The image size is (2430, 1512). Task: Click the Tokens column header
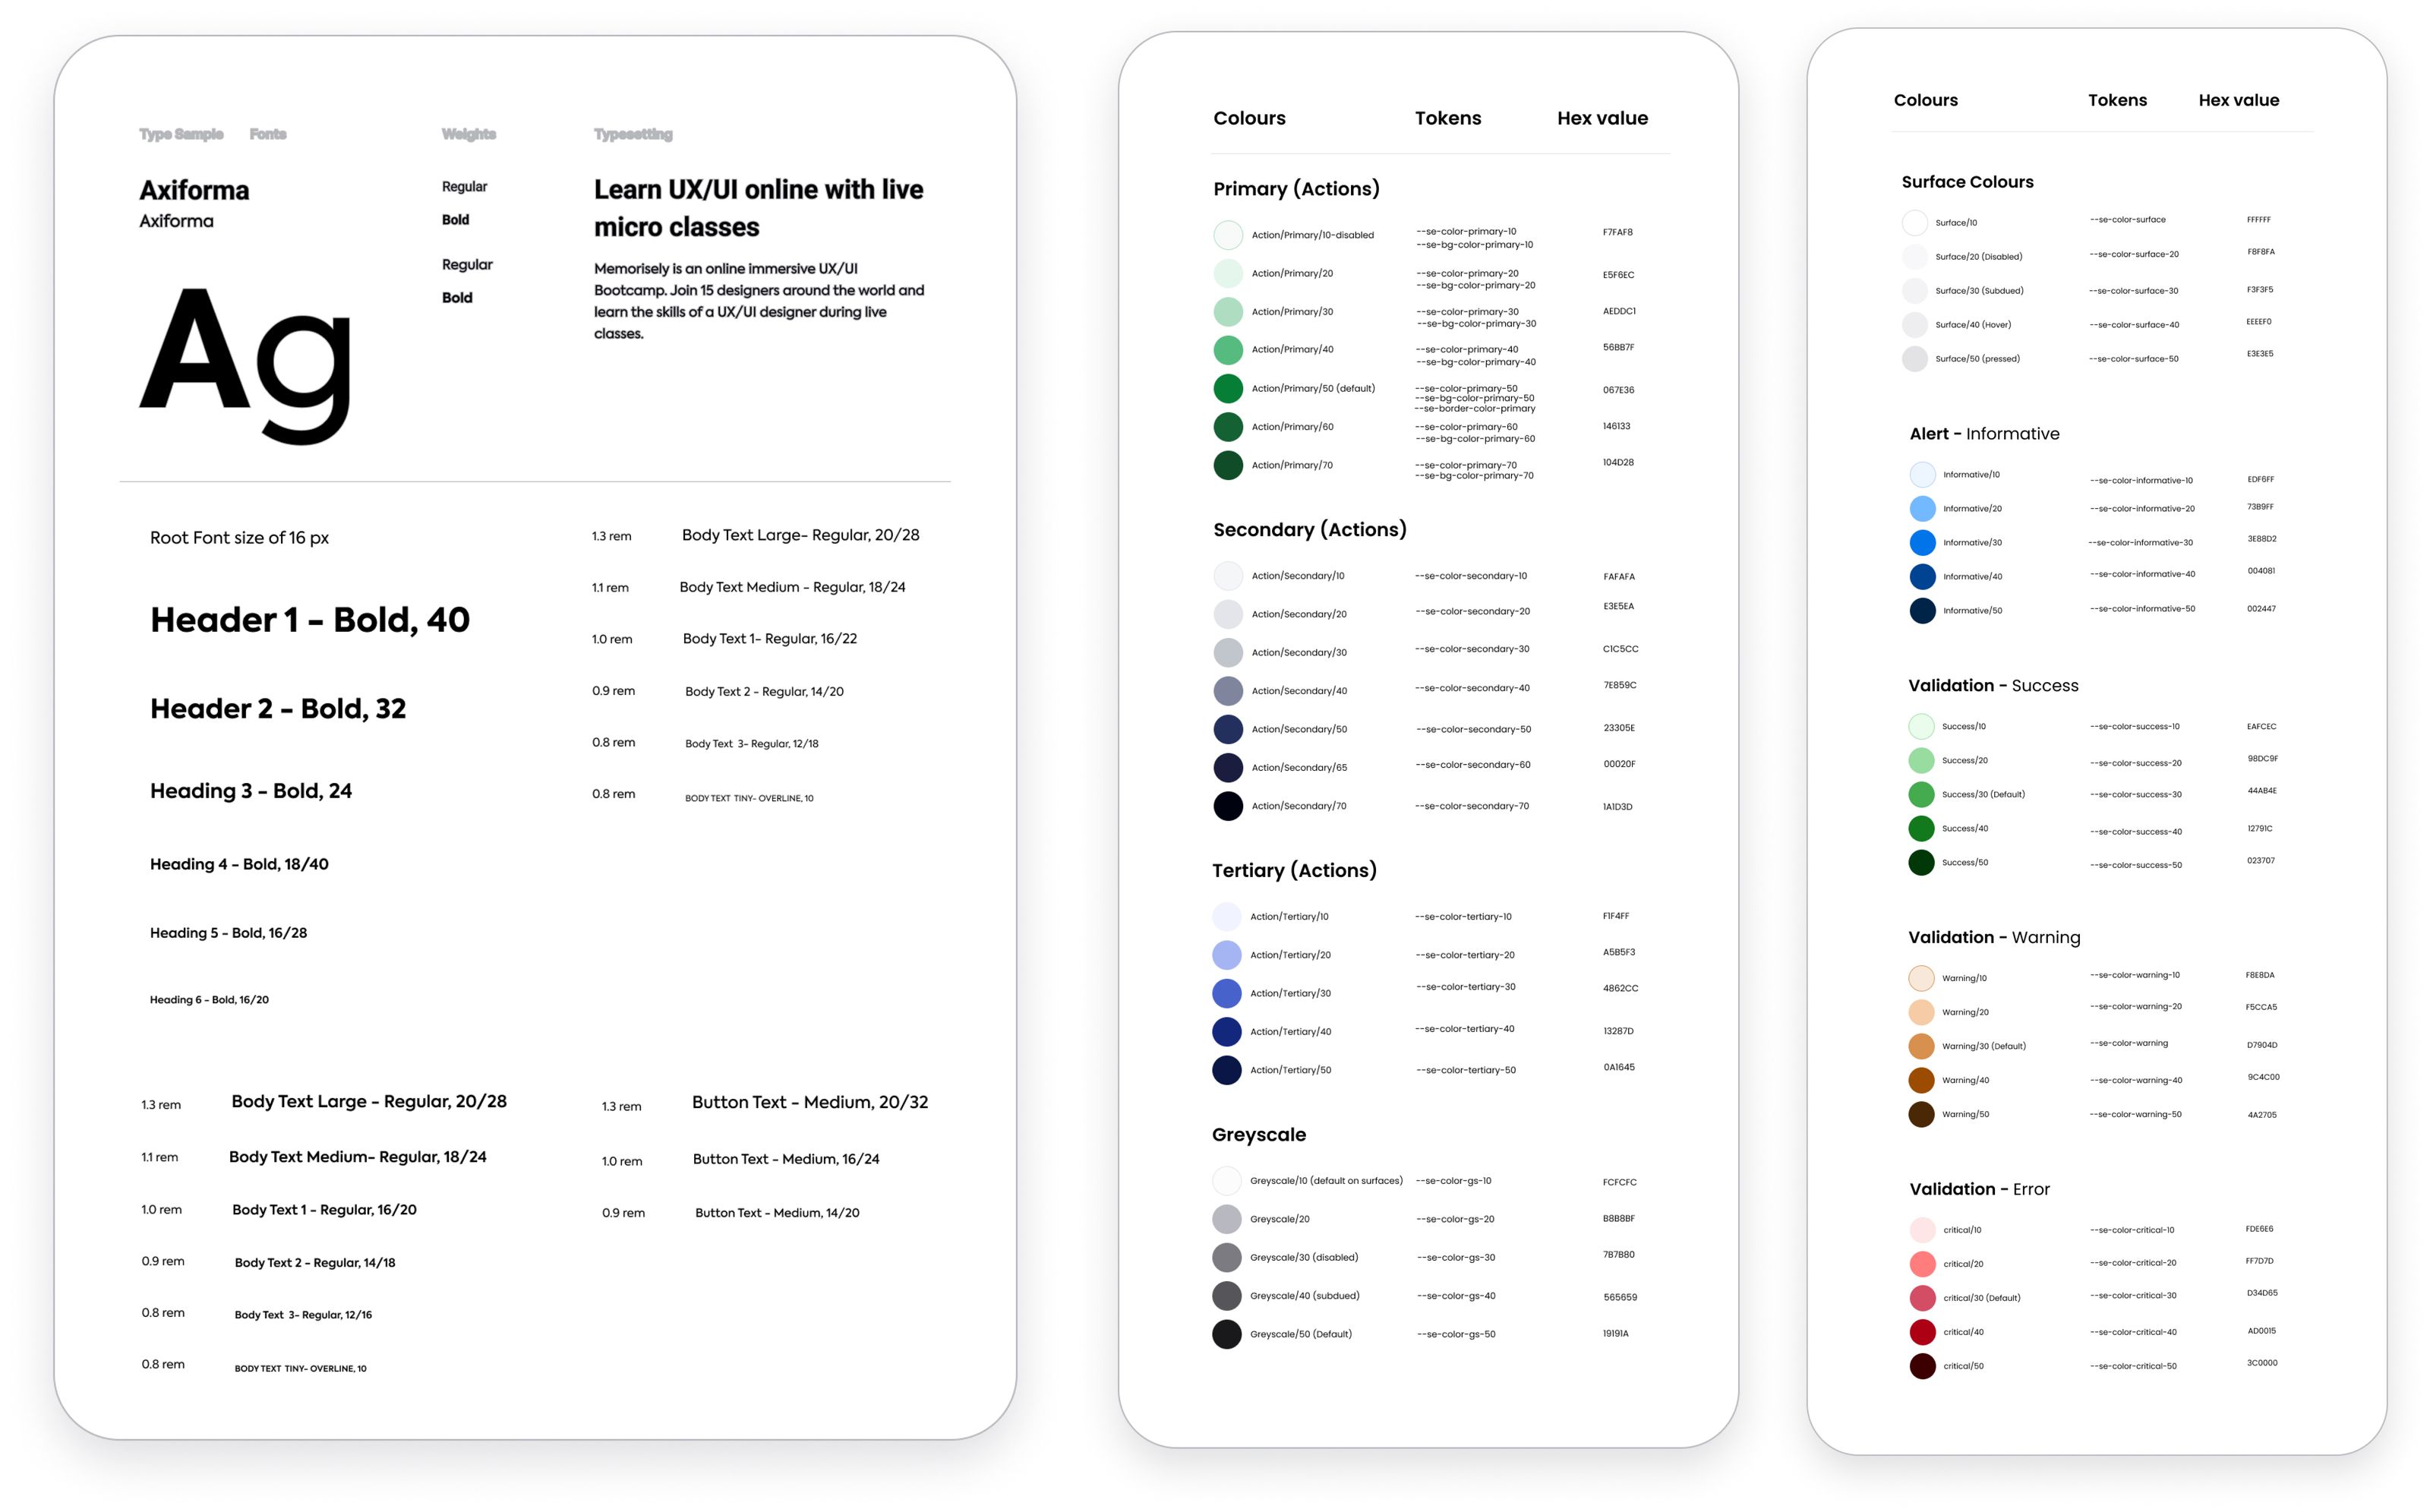click(x=1447, y=118)
